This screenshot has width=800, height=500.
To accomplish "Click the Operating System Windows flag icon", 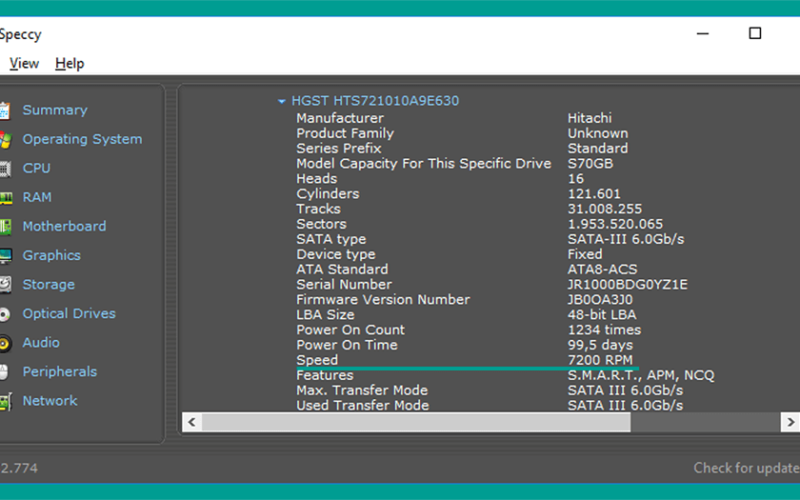I will (5, 139).
